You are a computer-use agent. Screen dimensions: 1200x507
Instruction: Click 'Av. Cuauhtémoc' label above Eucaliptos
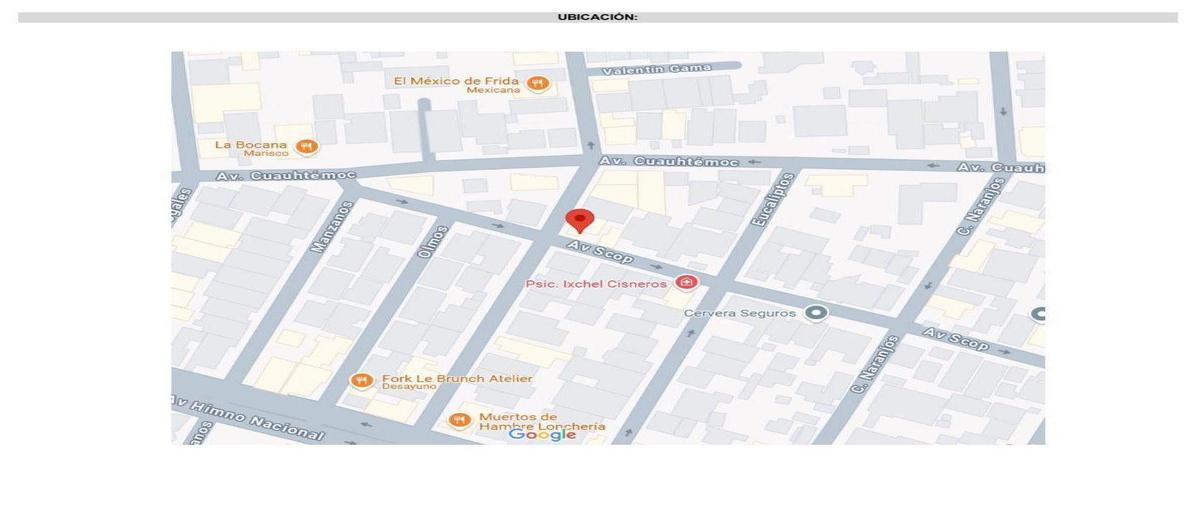[x=669, y=161]
